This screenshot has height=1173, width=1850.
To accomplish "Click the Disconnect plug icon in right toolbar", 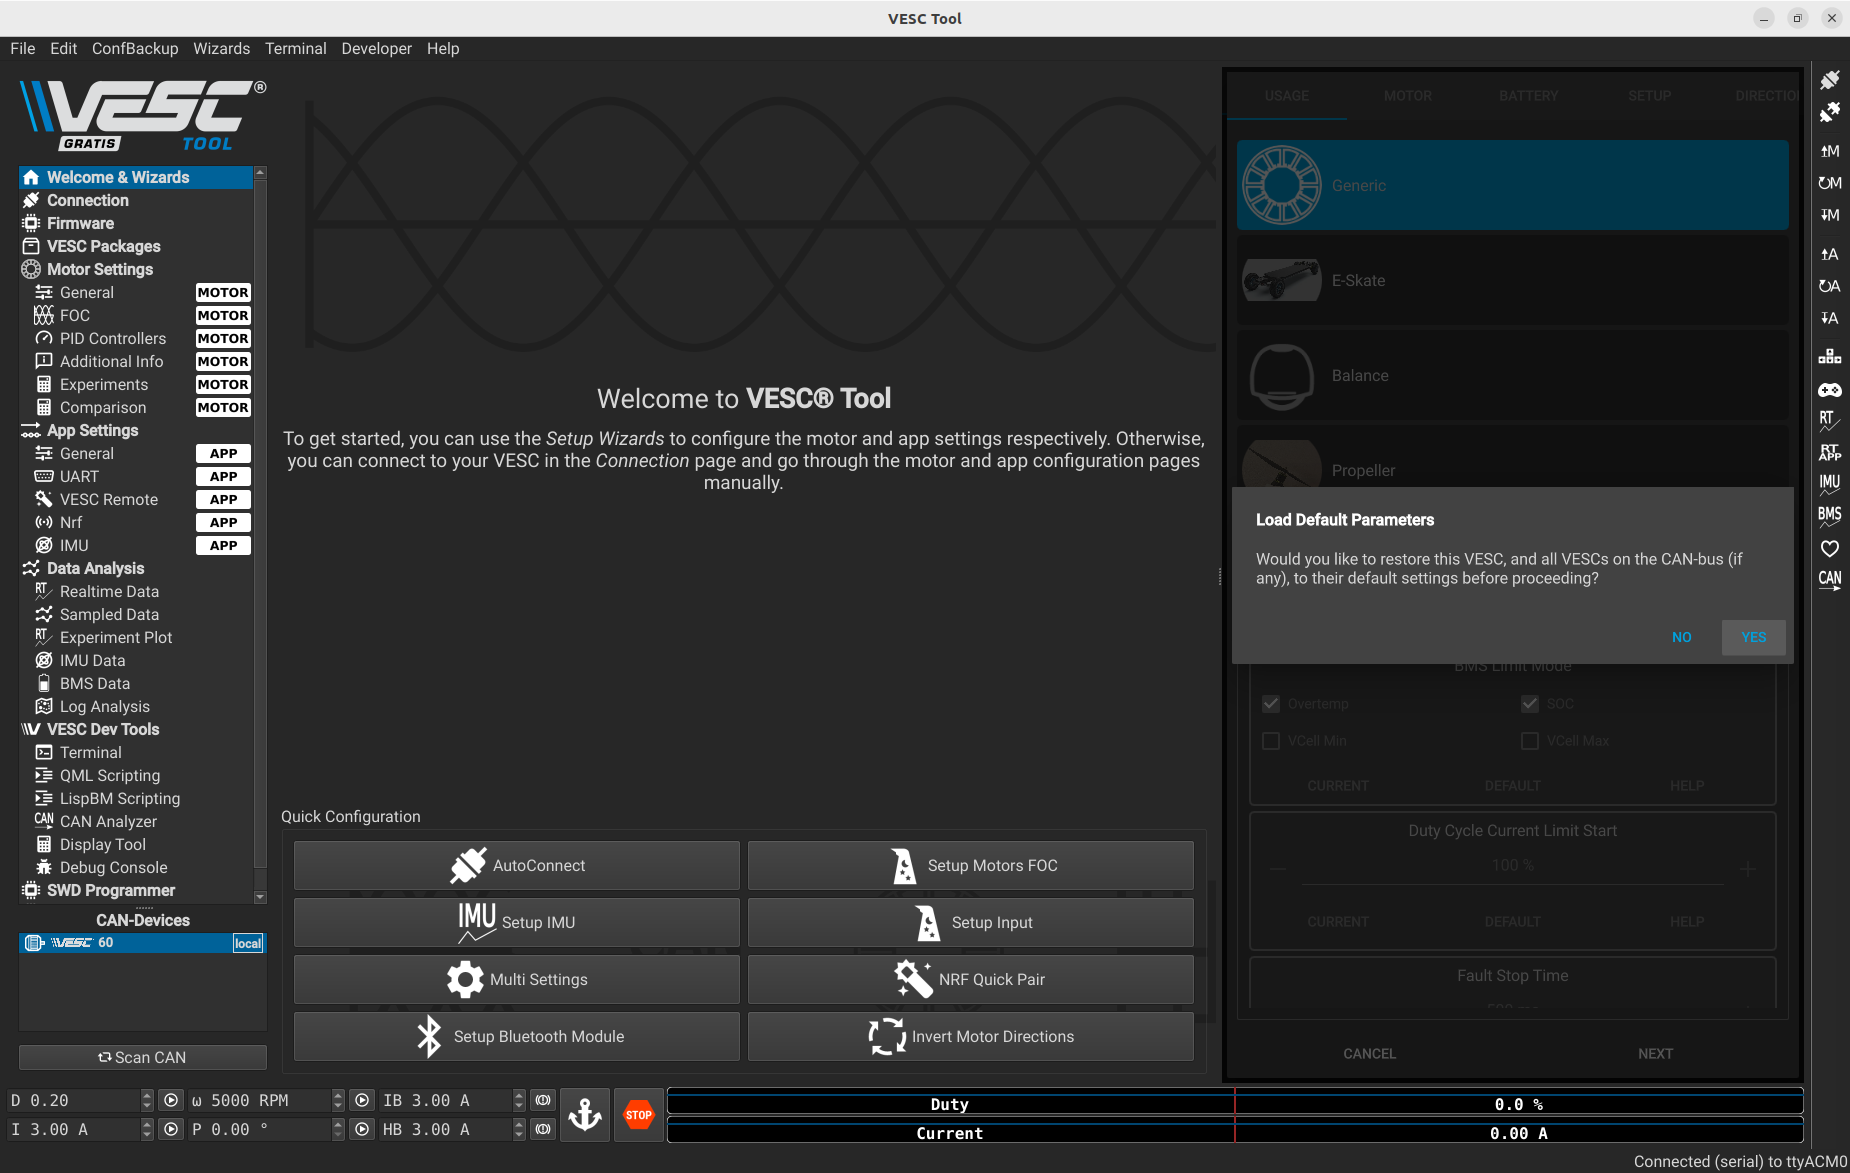I will [x=1830, y=113].
